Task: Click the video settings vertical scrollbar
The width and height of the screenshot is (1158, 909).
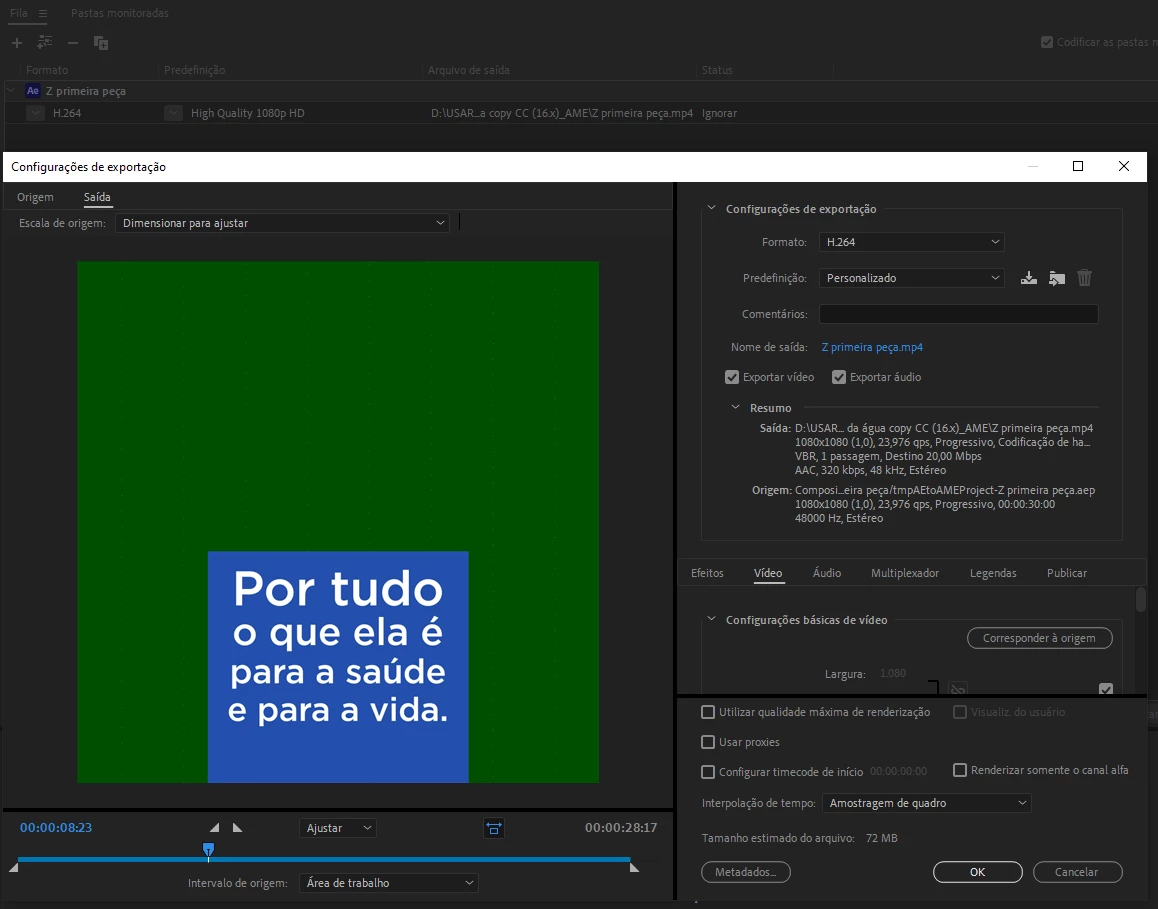Action: pos(1140,599)
